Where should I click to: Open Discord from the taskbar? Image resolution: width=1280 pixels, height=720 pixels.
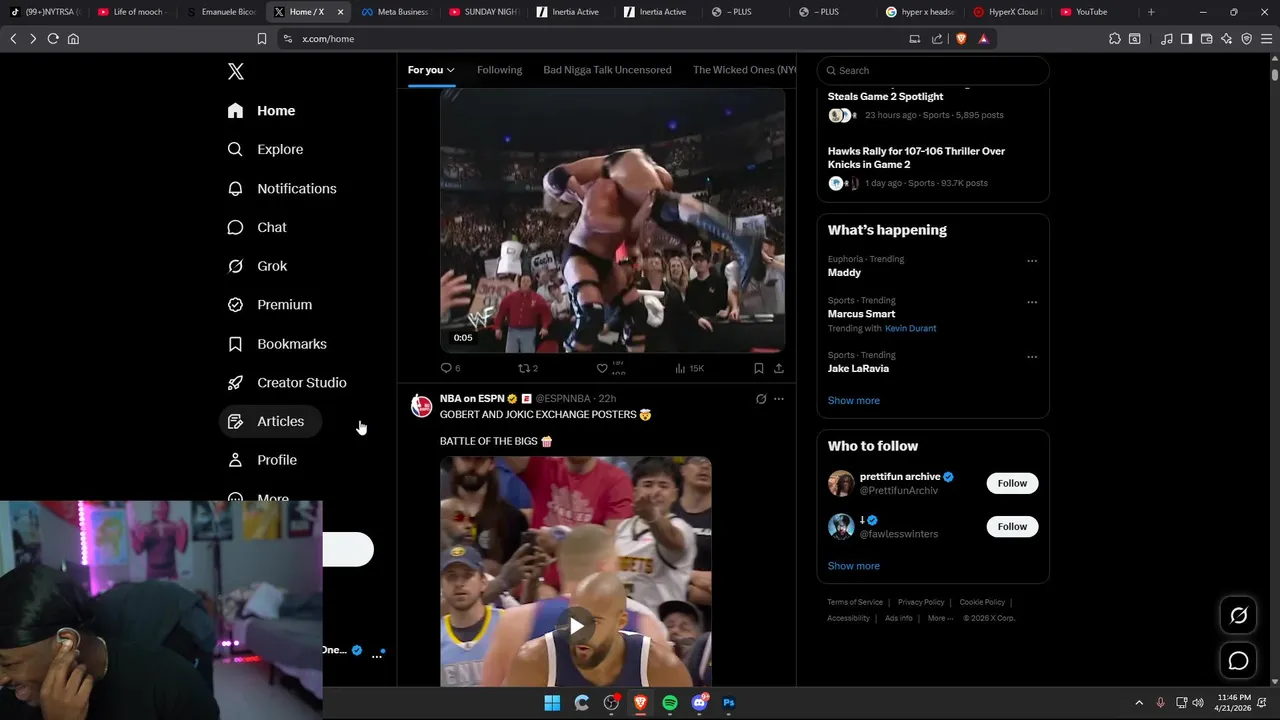(700, 703)
